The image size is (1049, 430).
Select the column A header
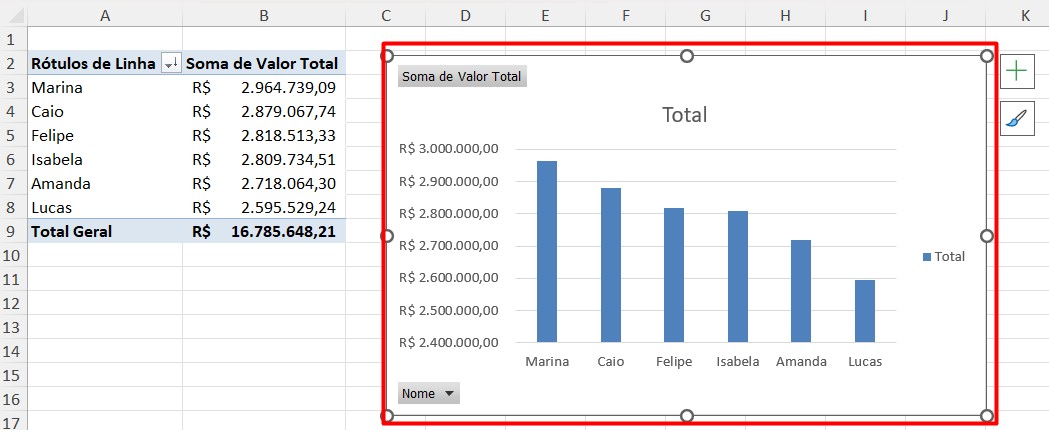[105, 15]
